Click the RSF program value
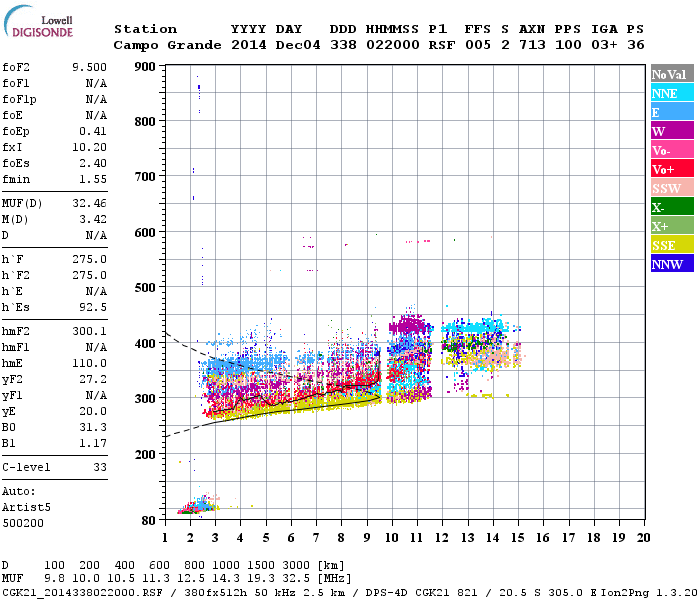700x600 pixels. point(442,45)
